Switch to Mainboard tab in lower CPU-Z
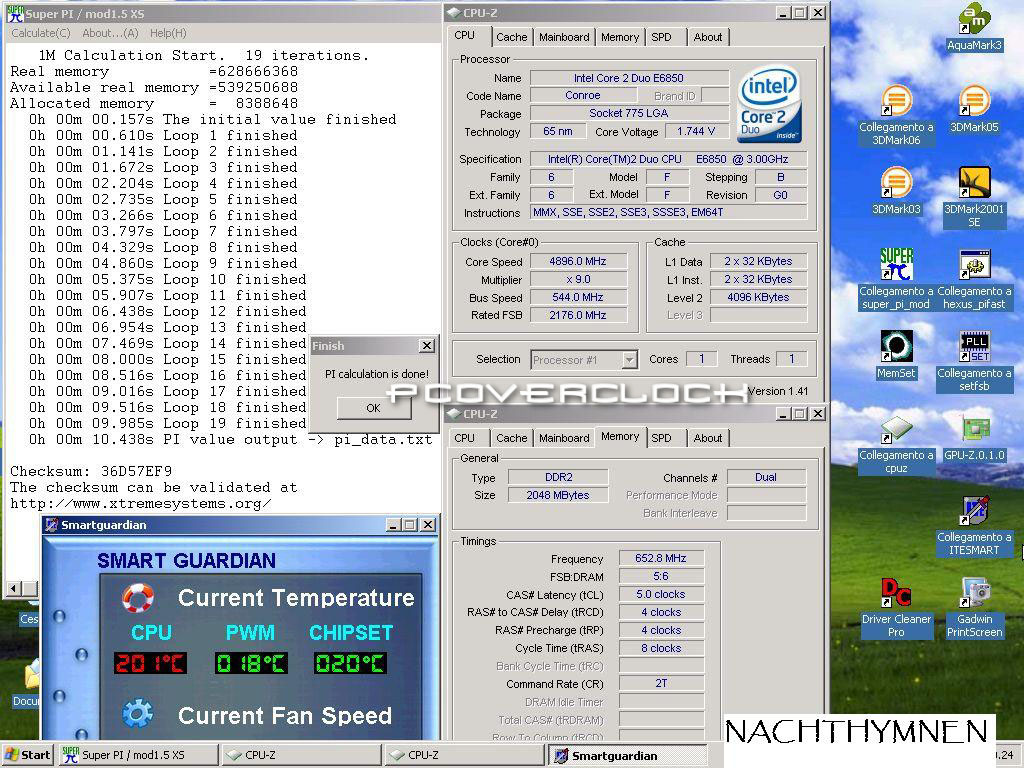 click(x=564, y=438)
